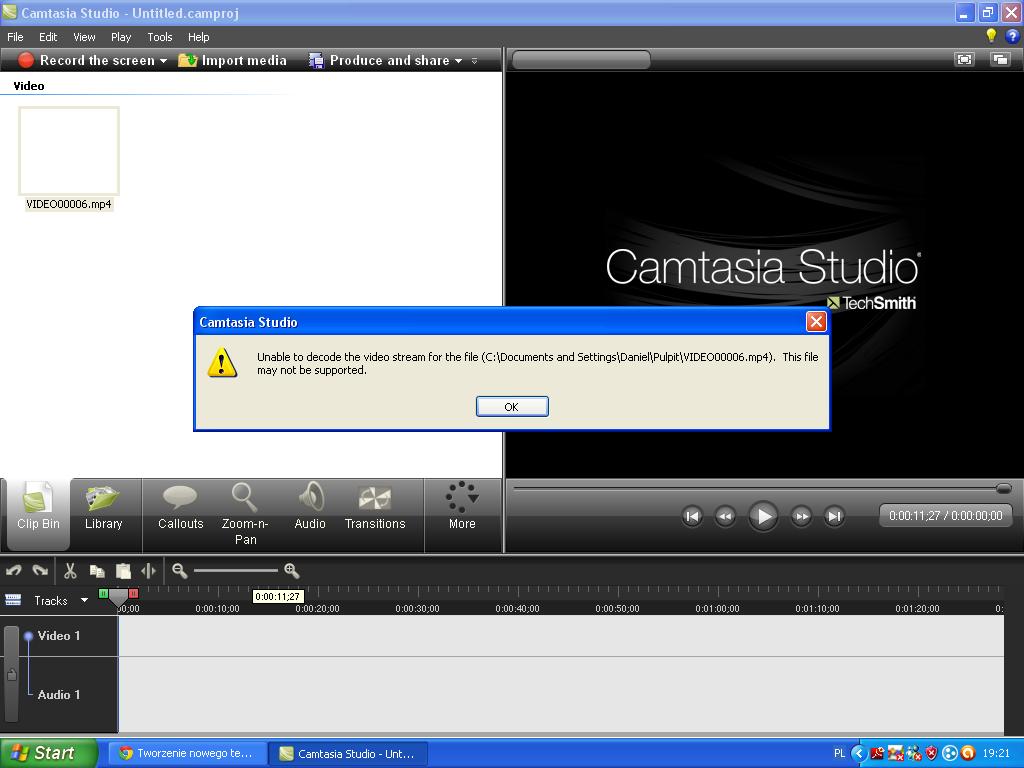Click Import media button
Viewport: 1024px width, 768px height.
coord(232,60)
